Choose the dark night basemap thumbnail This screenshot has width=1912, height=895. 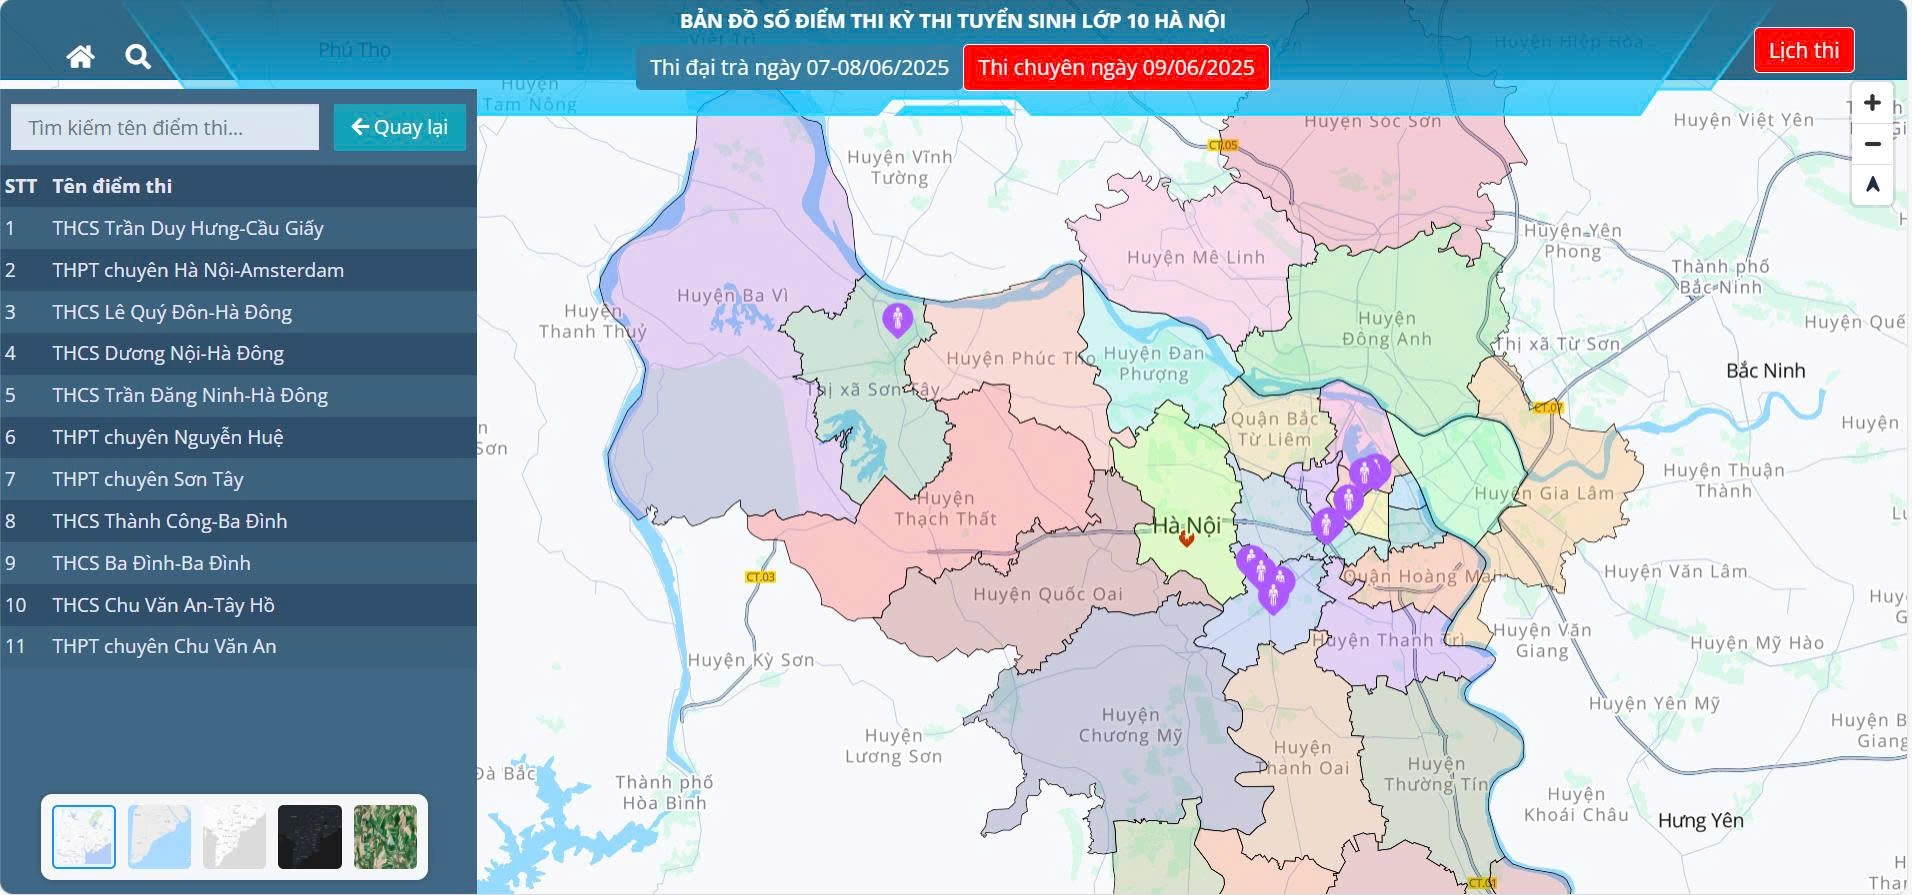pyautogui.click(x=310, y=837)
